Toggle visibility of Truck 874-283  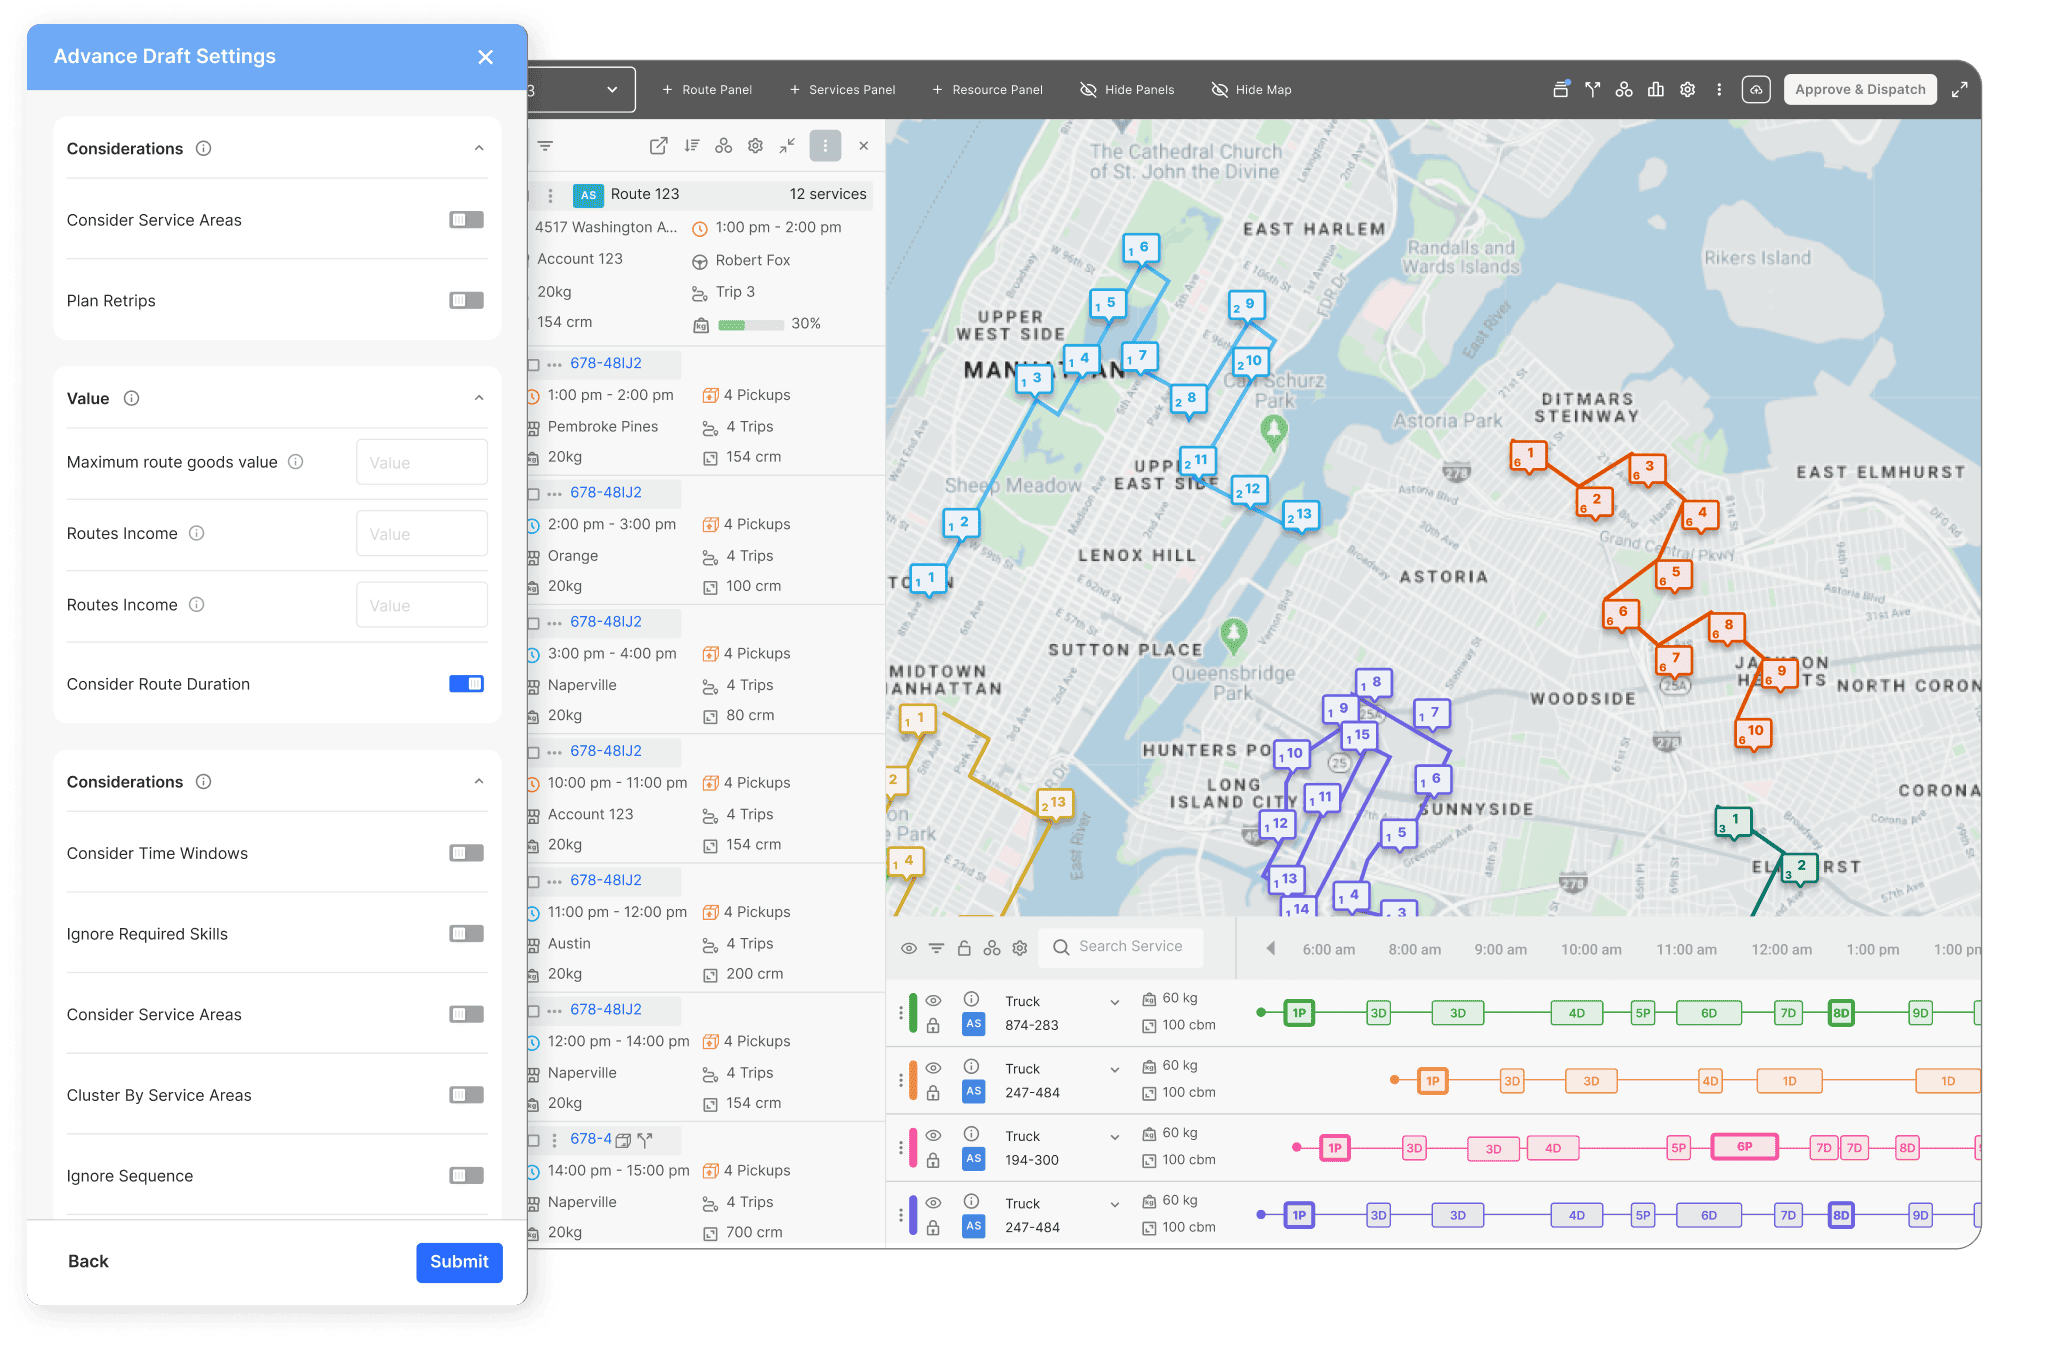point(933,1000)
